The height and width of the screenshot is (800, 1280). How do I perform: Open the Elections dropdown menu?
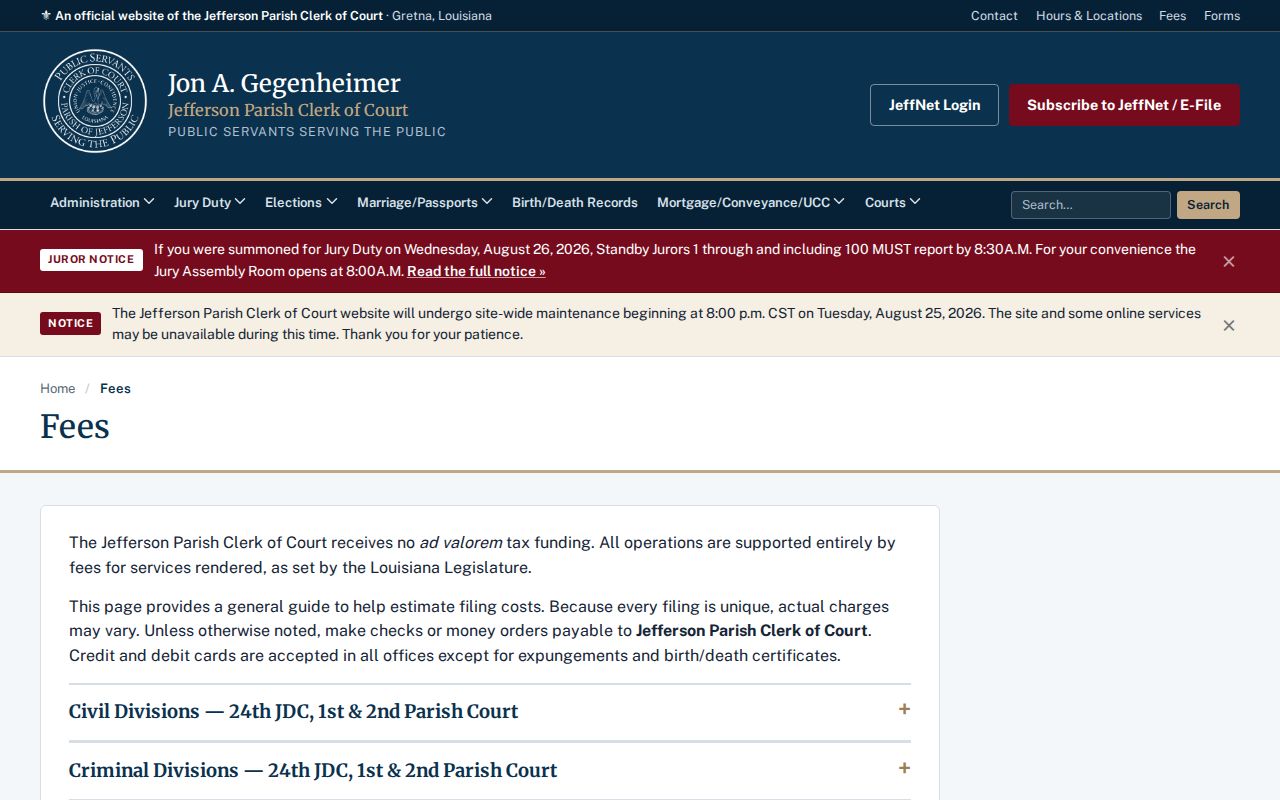[301, 202]
